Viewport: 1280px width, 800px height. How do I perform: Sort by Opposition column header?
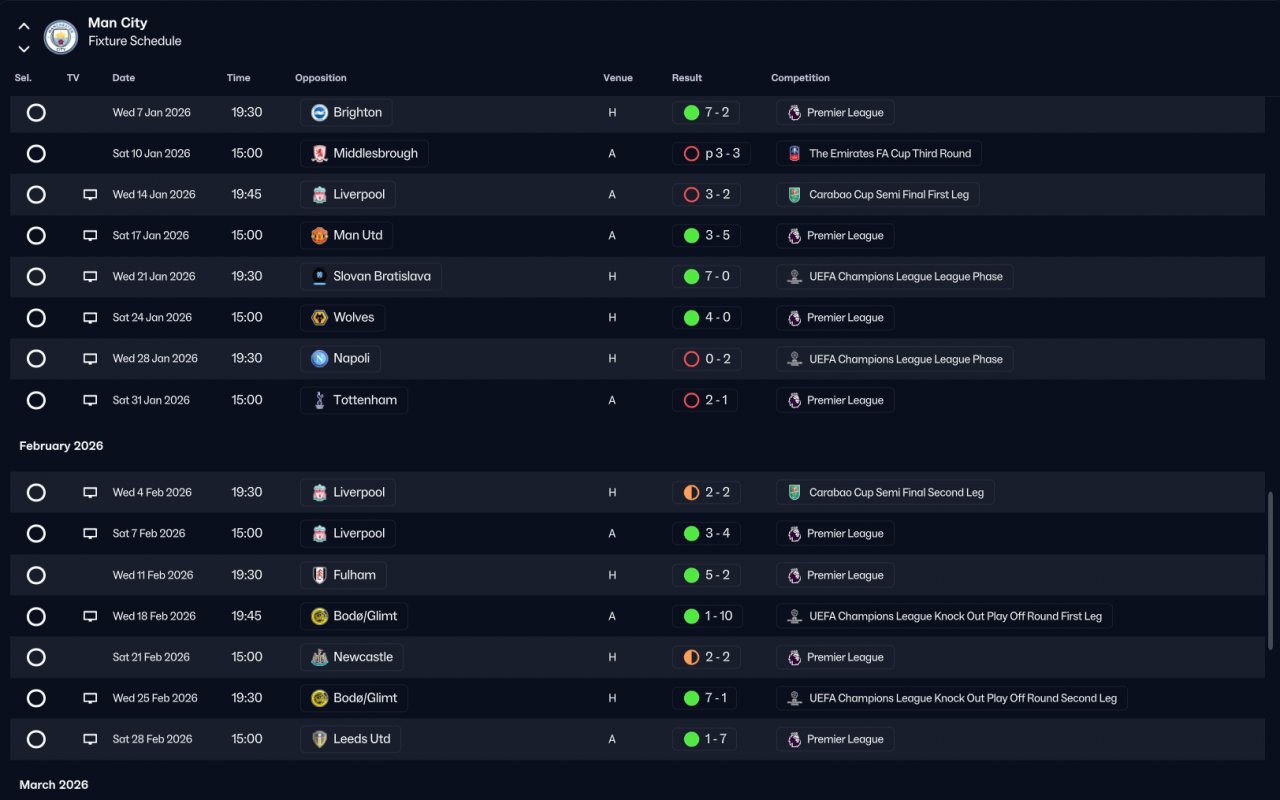click(321, 78)
